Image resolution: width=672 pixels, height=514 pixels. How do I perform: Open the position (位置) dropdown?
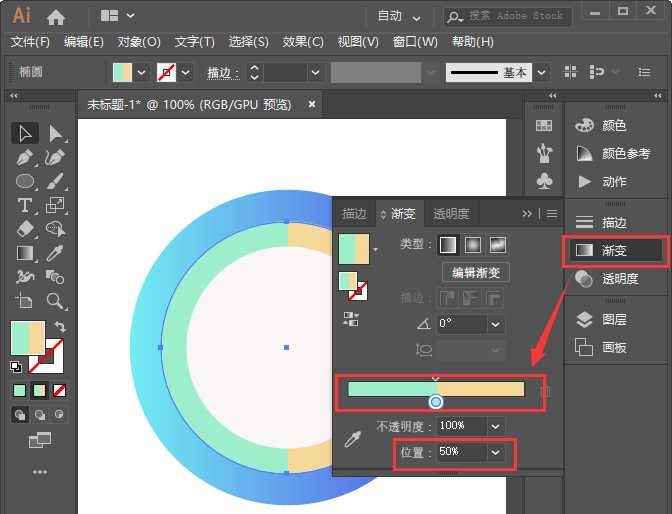click(496, 452)
